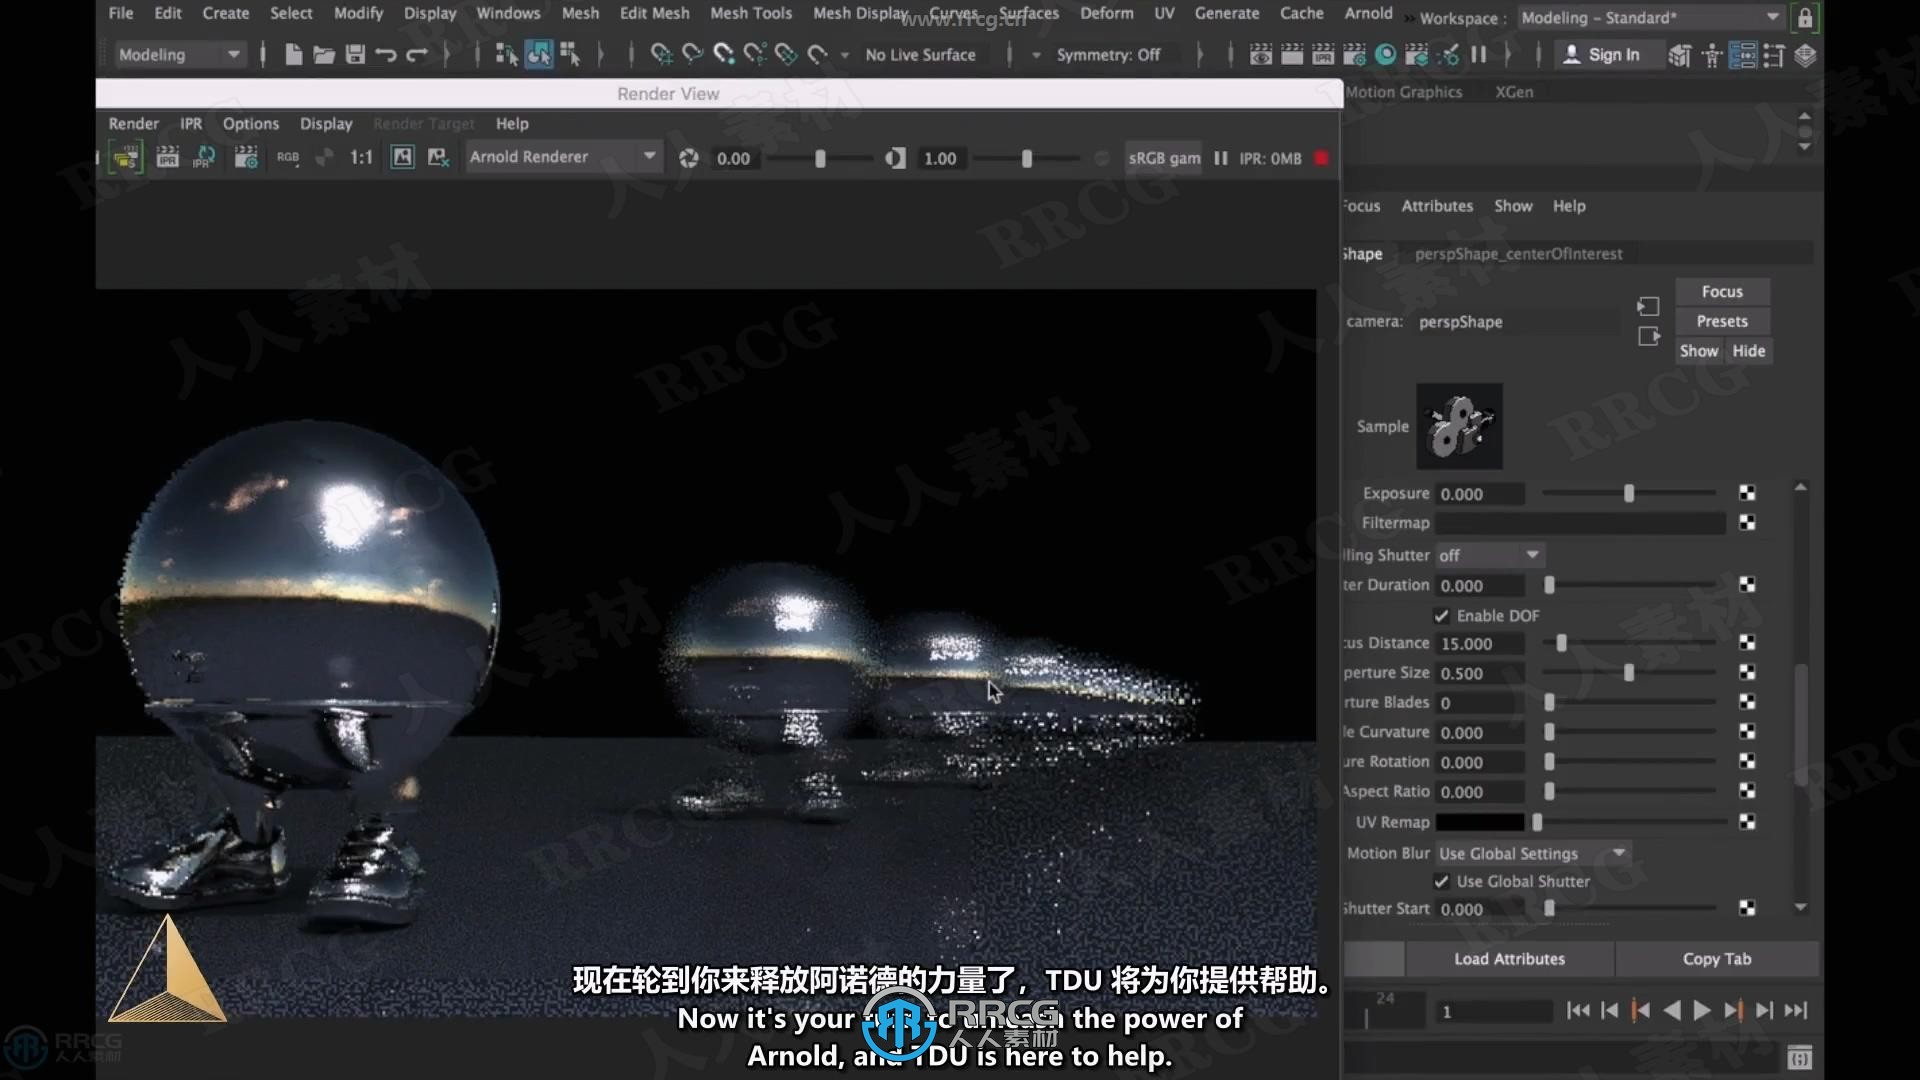
Task: Stop IPR with red square button
Action: (1321, 158)
